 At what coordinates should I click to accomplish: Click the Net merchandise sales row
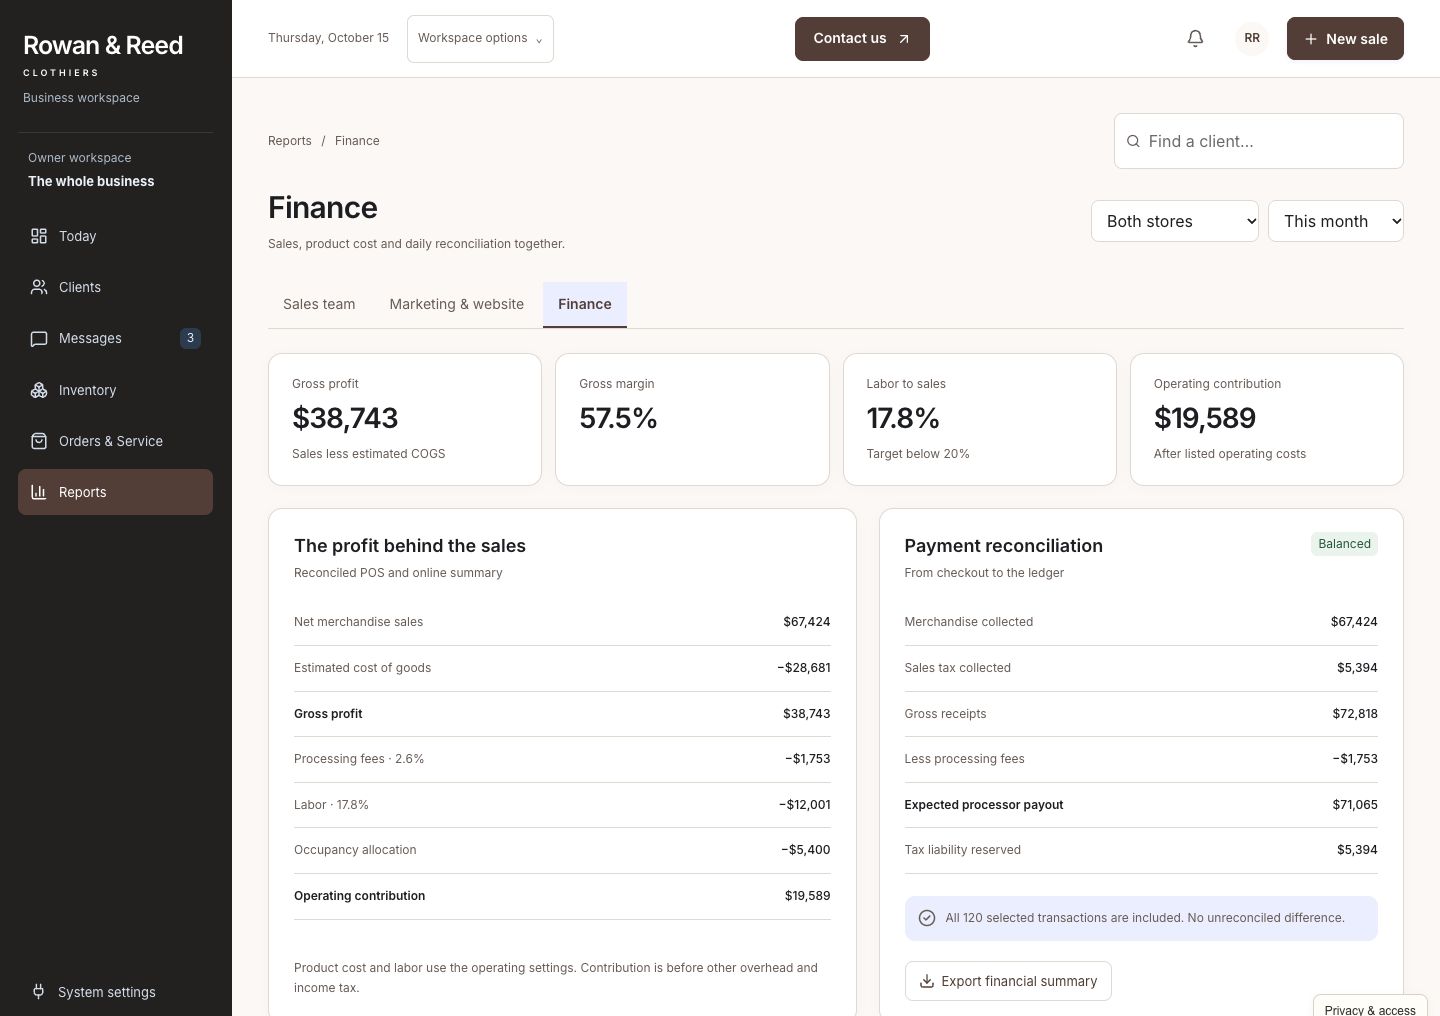(x=562, y=622)
